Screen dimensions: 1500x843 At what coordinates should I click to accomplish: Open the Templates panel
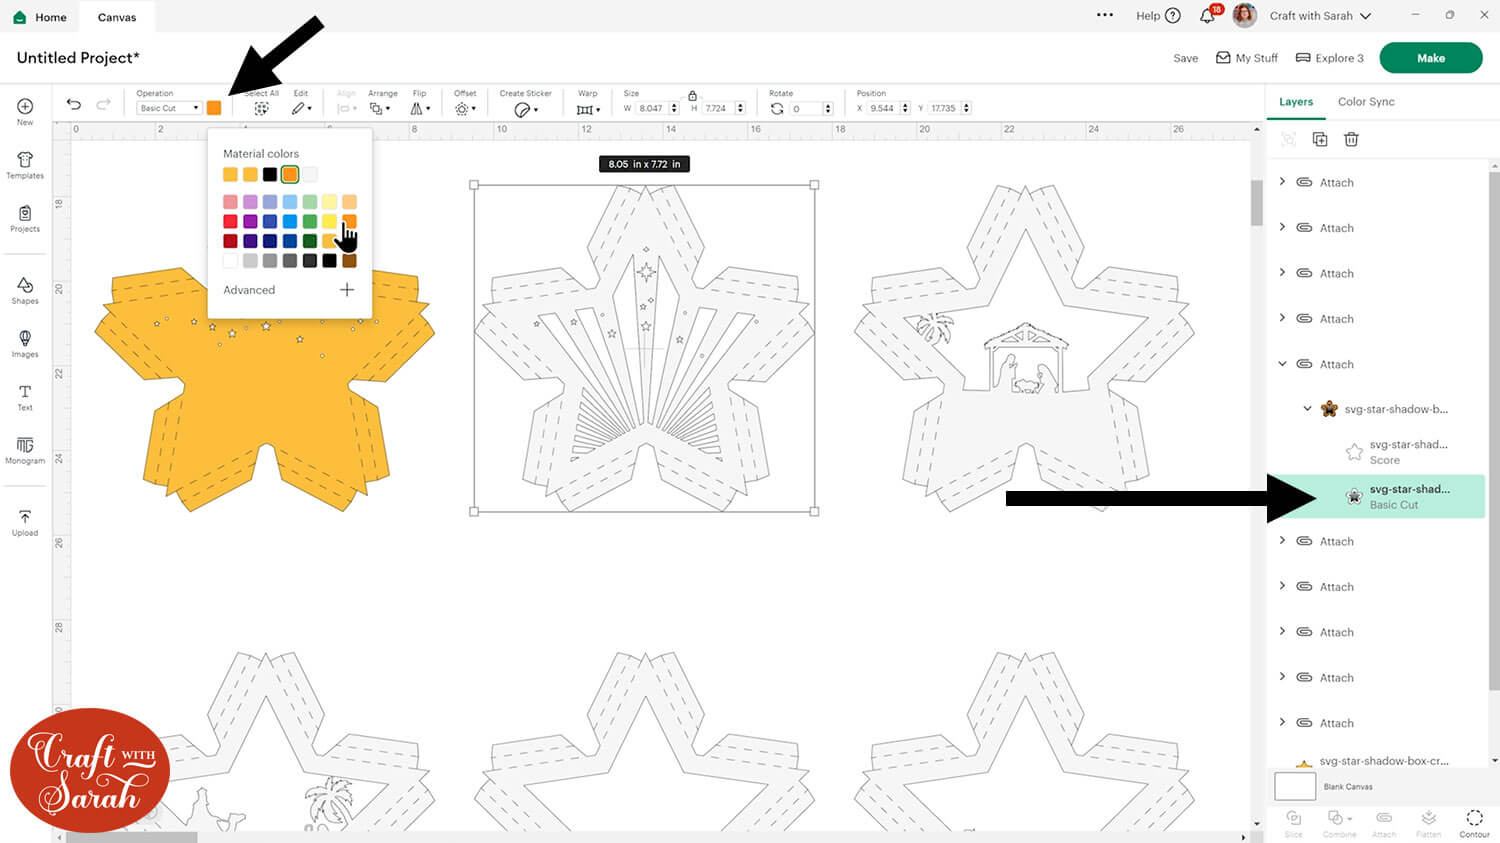[x=25, y=160]
